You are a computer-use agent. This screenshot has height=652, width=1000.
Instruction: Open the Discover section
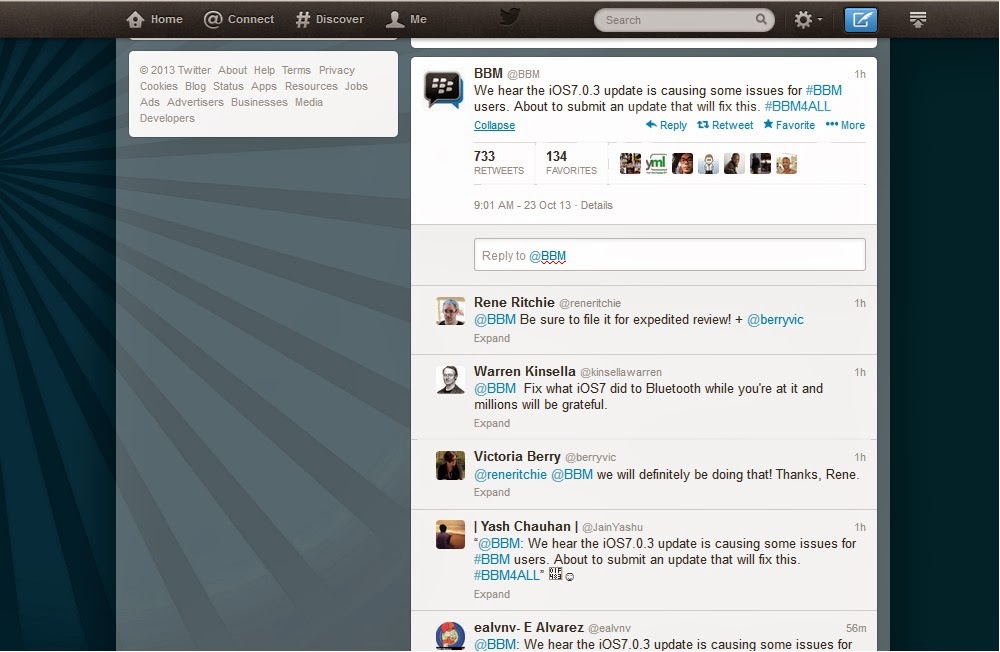(x=330, y=19)
